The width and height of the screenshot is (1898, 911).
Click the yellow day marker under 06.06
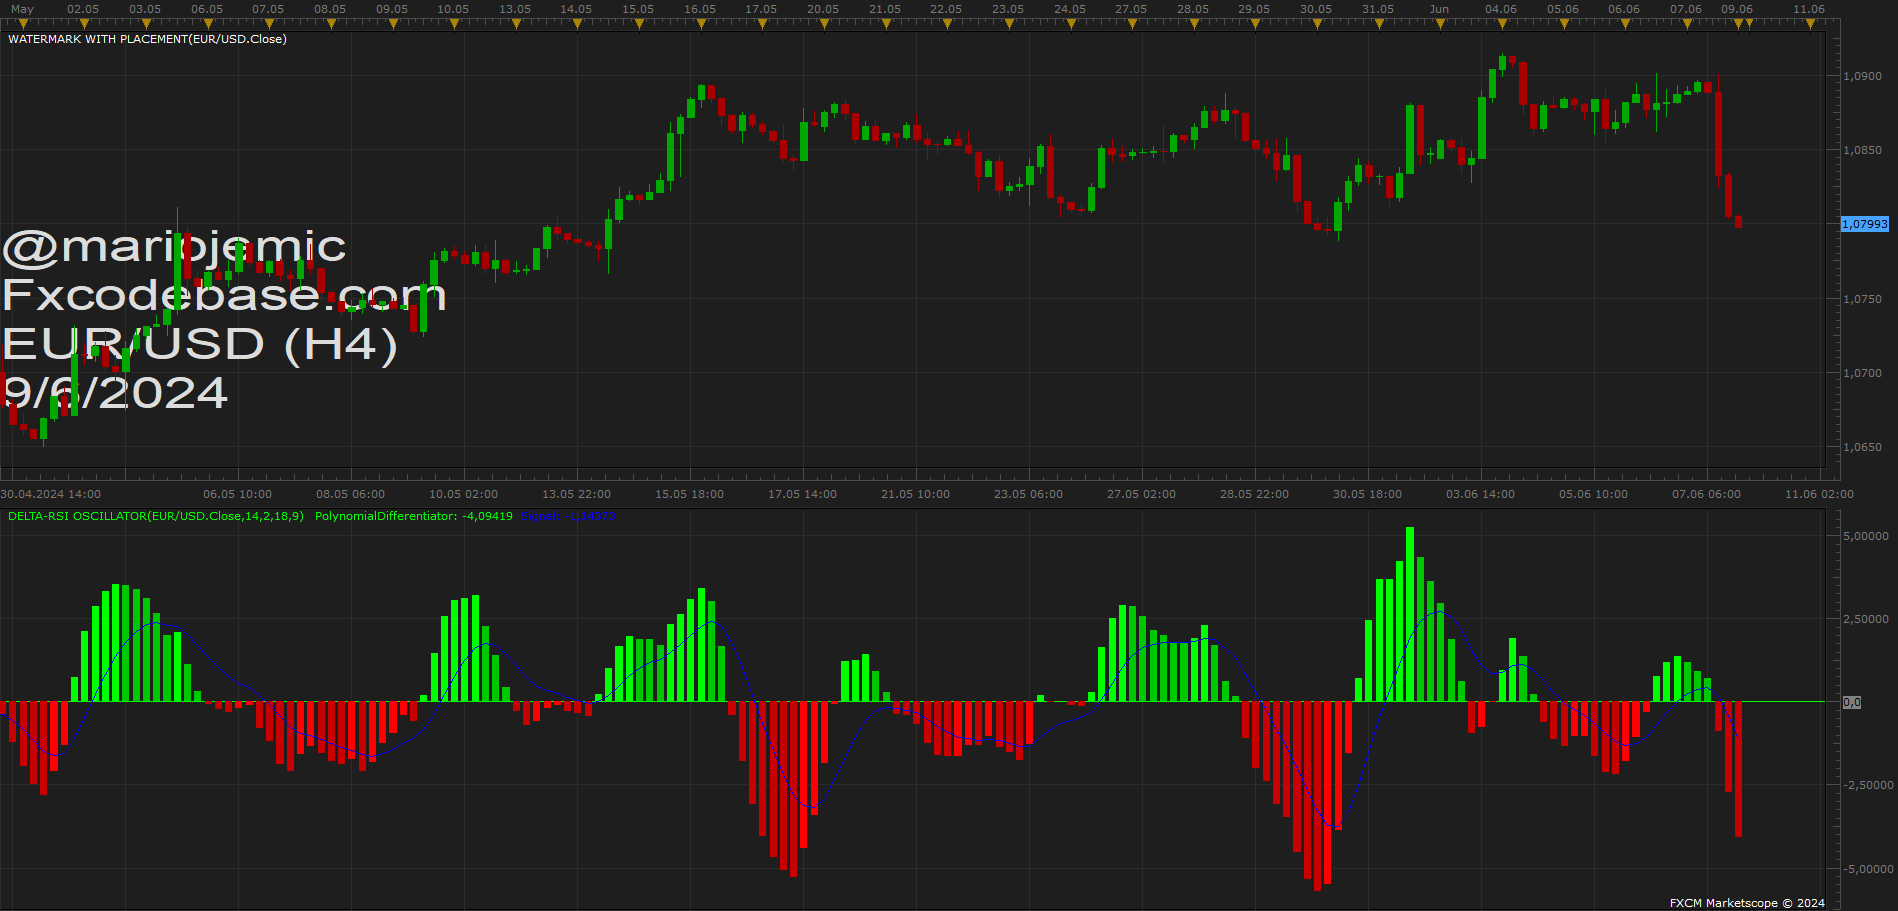[x=1625, y=24]
